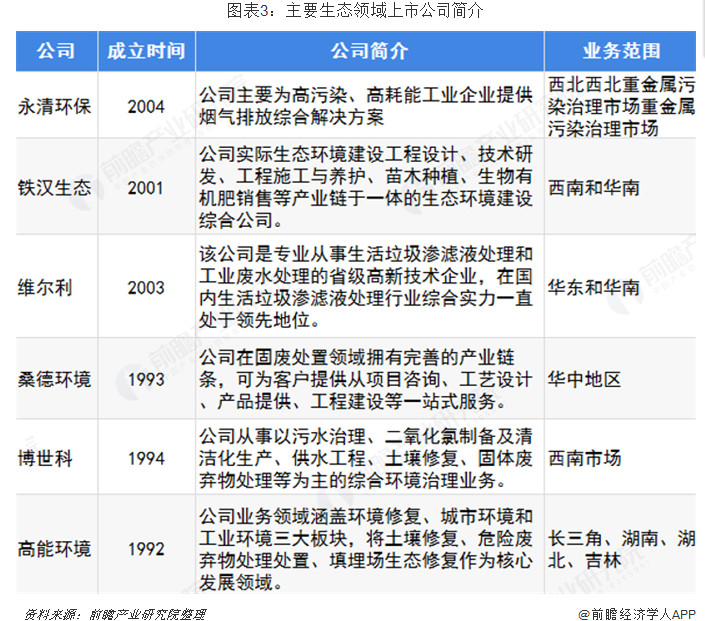The image size is (705, 621).
Task: Click the 西南和华南 business scope cell
Action: [x=594, y=187]
